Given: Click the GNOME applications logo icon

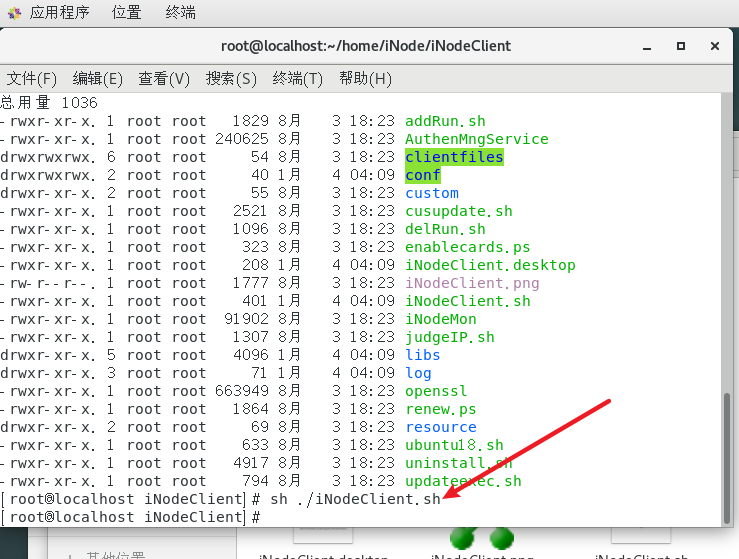Looking at the screenshot, I should [14, 13].
